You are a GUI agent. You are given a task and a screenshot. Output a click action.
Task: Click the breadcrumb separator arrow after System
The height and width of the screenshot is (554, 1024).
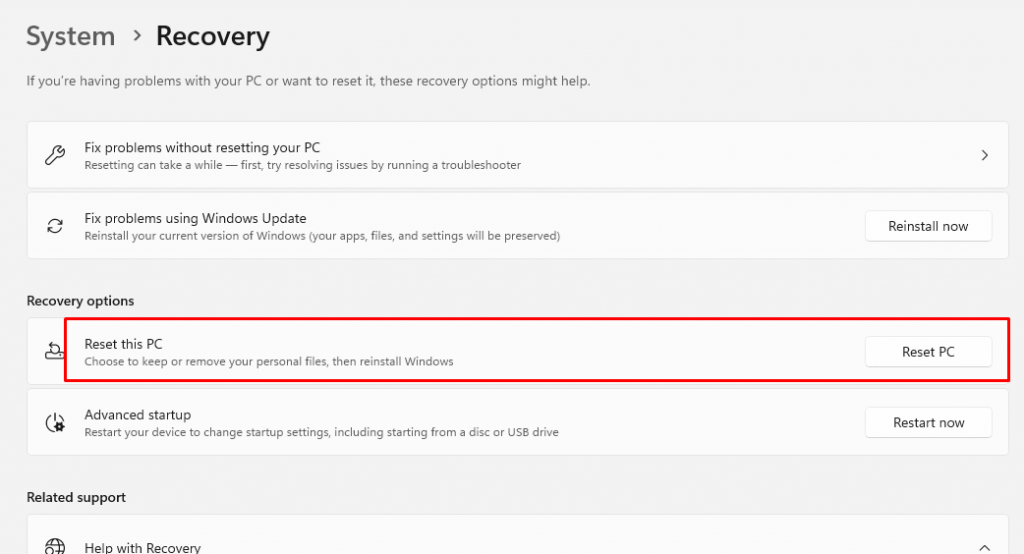coord(137,35)
